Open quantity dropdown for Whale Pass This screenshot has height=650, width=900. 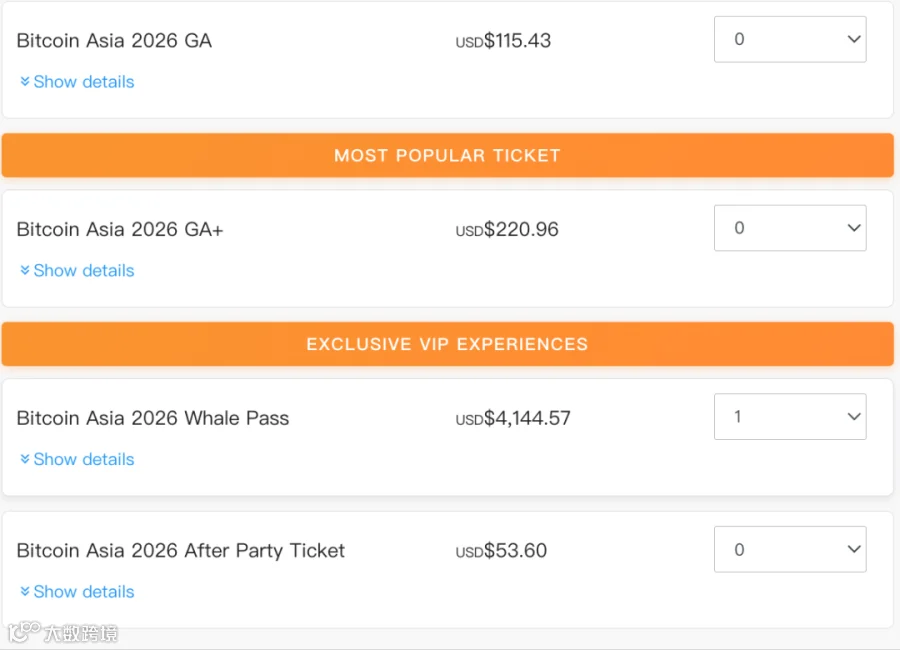pyautogui.click(x=790, y=417)
